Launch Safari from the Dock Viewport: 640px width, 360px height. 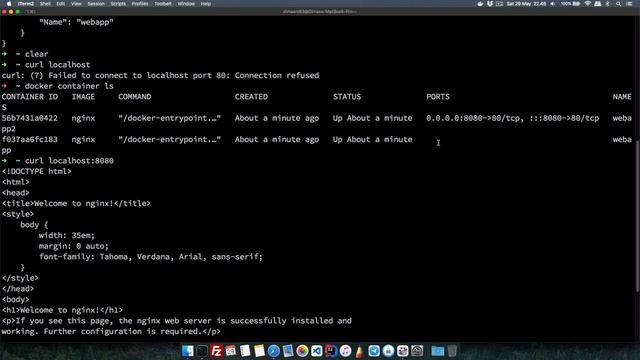click(x=273, y=351)
